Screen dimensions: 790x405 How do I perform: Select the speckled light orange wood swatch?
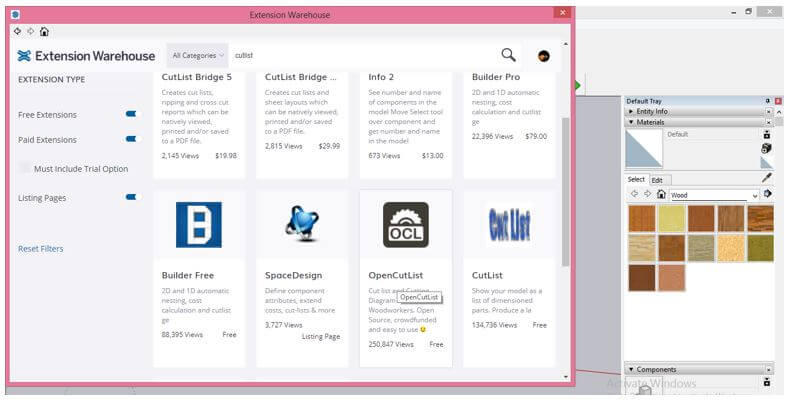coord(731,248)
